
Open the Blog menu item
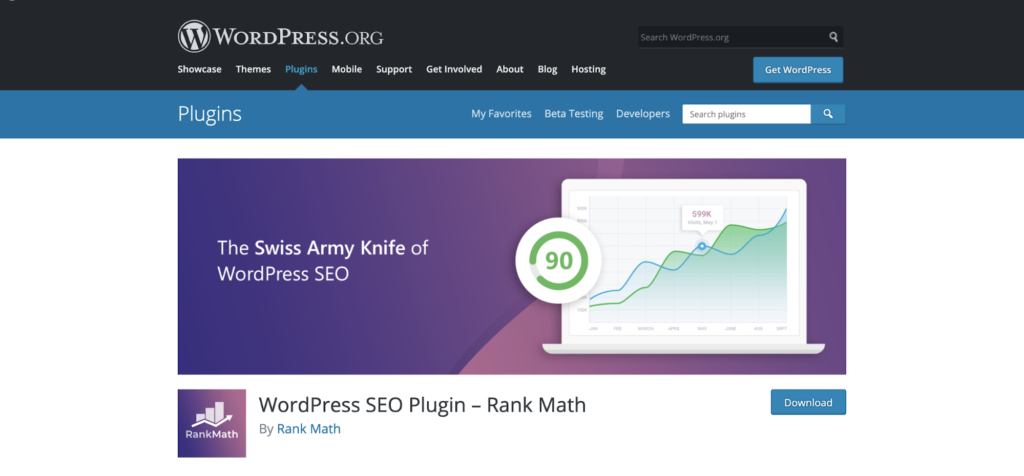547,69
